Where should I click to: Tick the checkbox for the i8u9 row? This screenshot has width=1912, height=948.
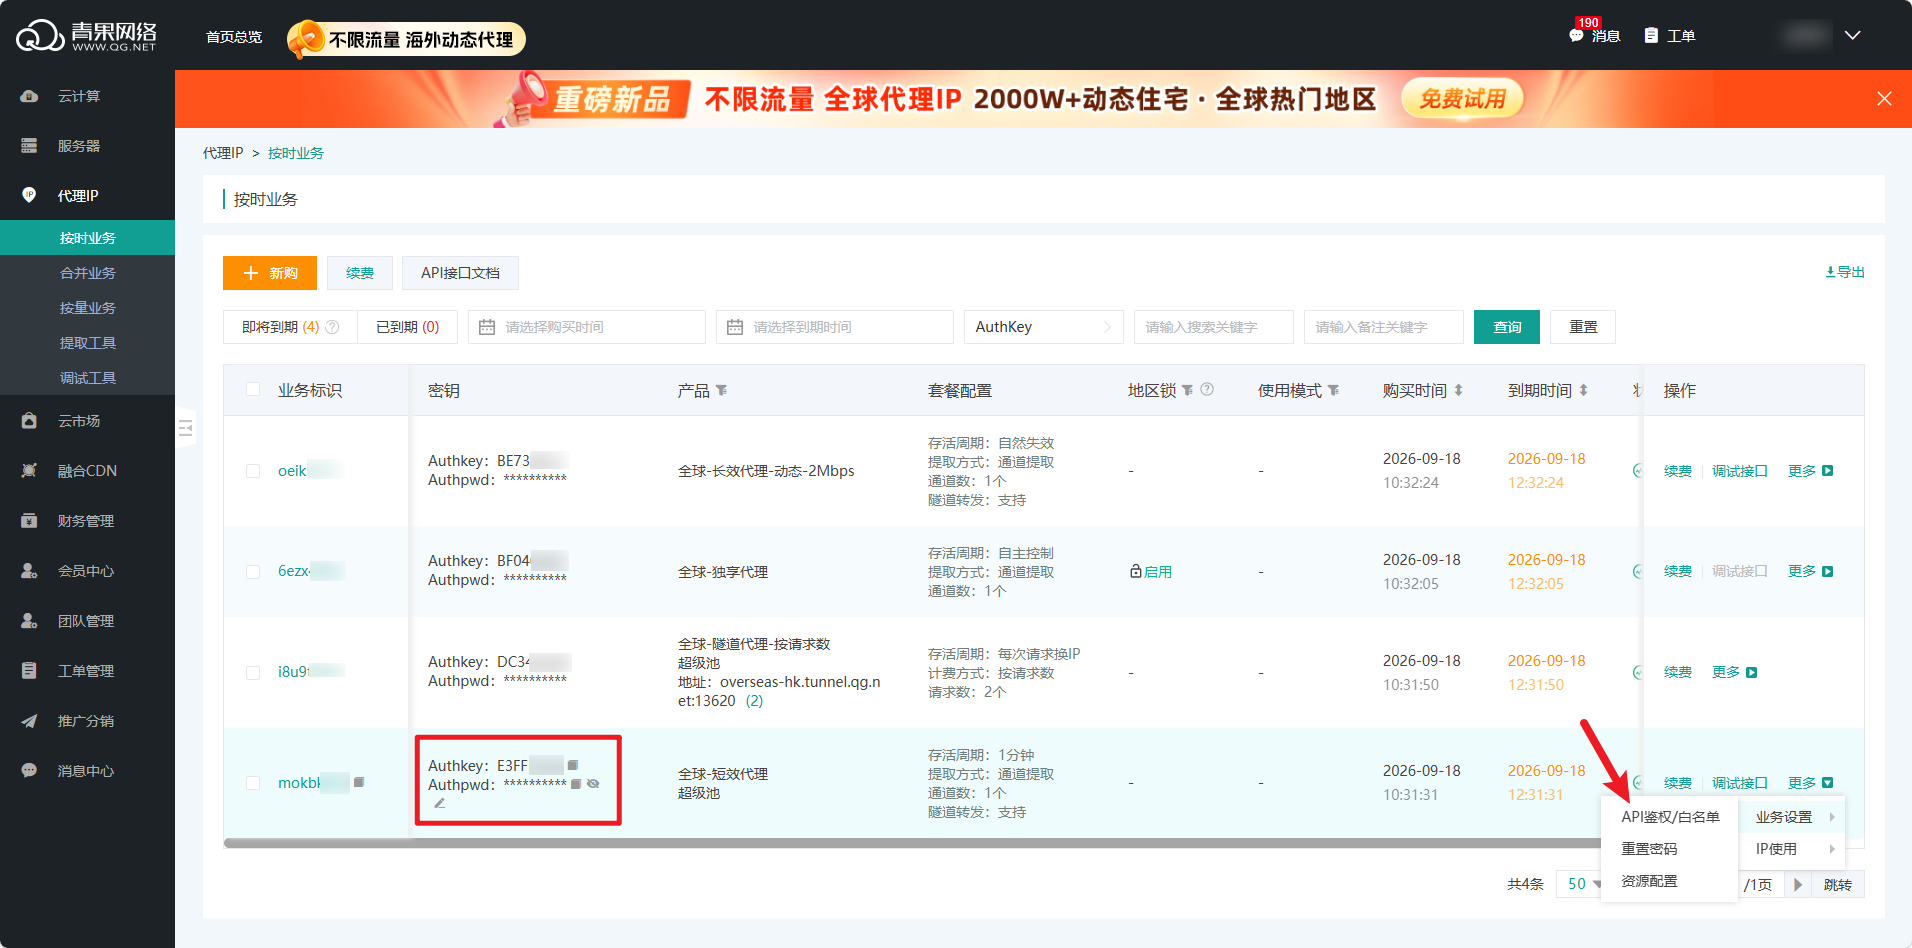(x=253, y=673)
